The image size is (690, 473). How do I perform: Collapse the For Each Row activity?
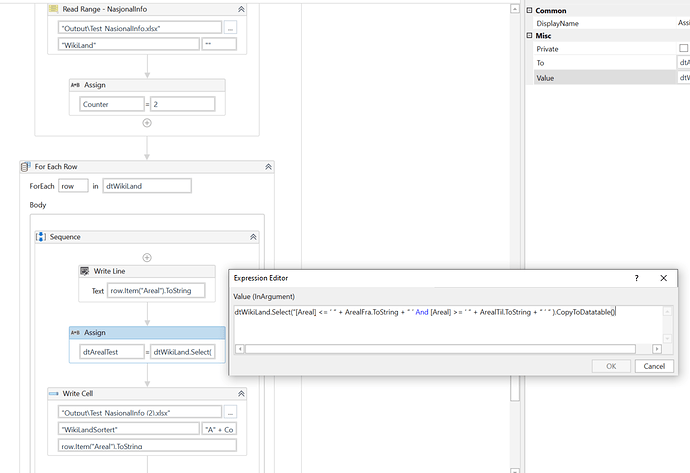coord(268,167)
